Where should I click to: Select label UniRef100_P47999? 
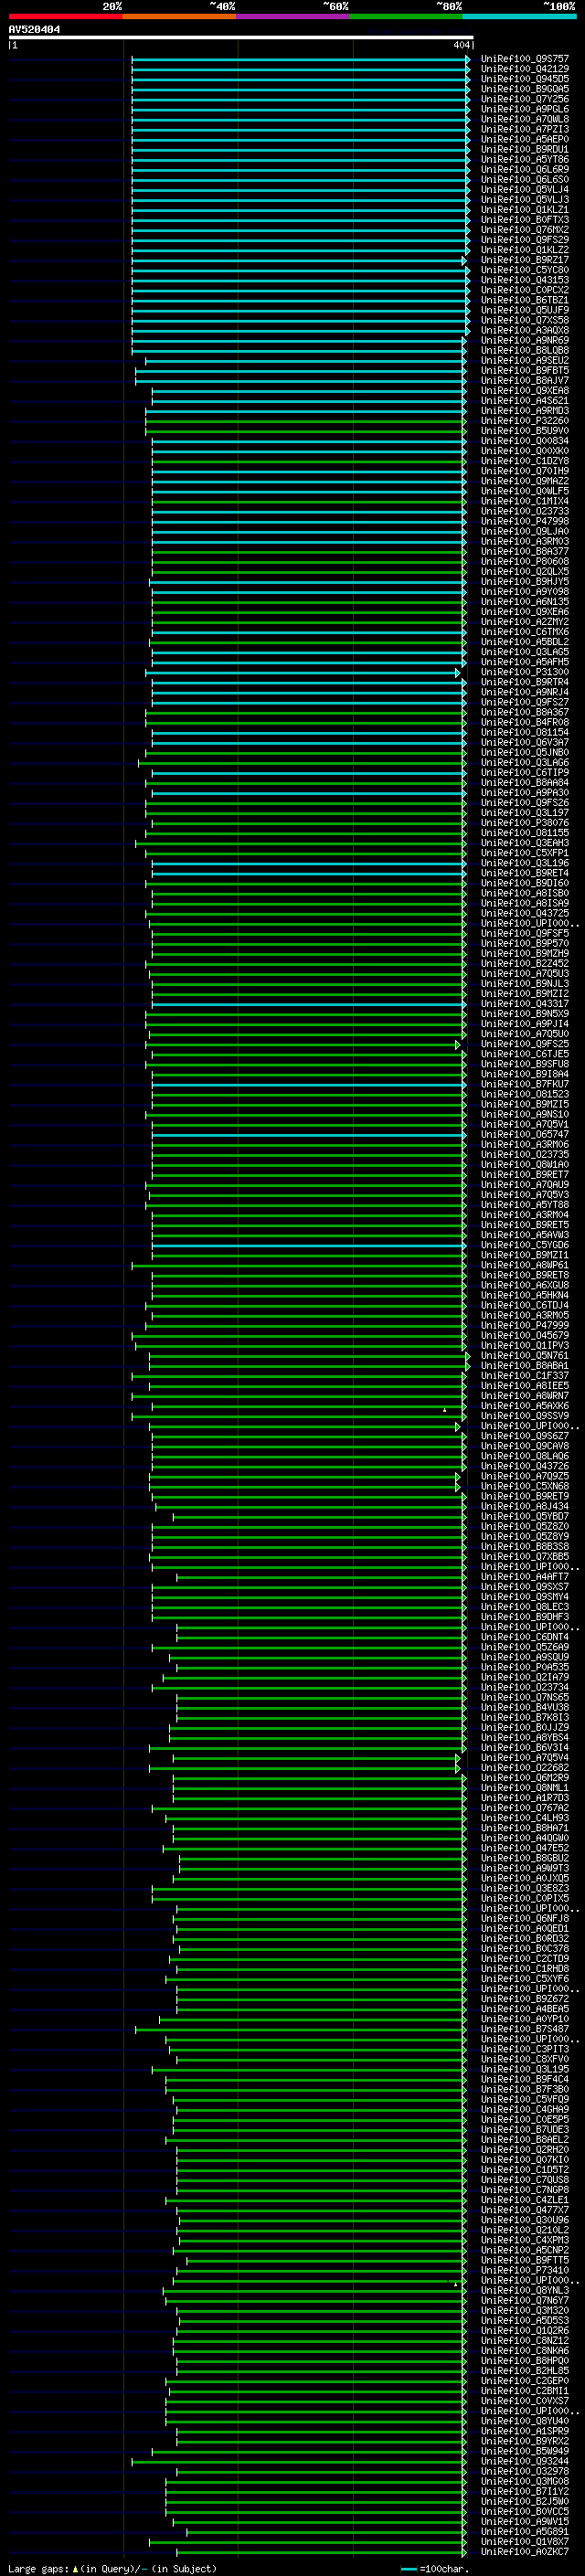524,1325
